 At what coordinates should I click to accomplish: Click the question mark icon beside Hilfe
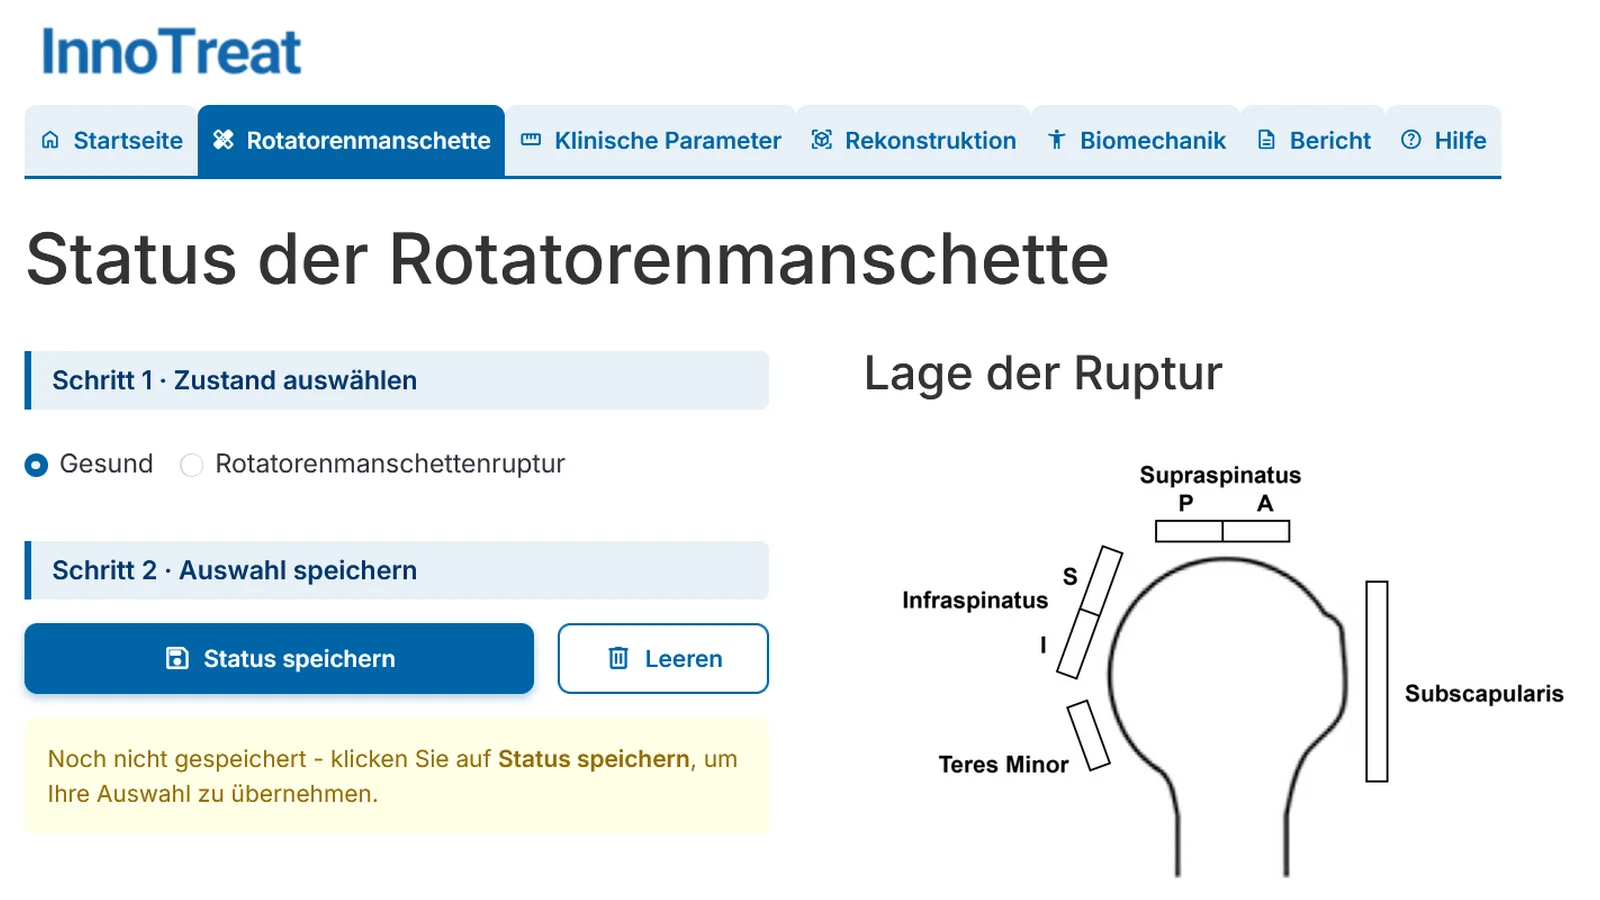coord(1411,140)
